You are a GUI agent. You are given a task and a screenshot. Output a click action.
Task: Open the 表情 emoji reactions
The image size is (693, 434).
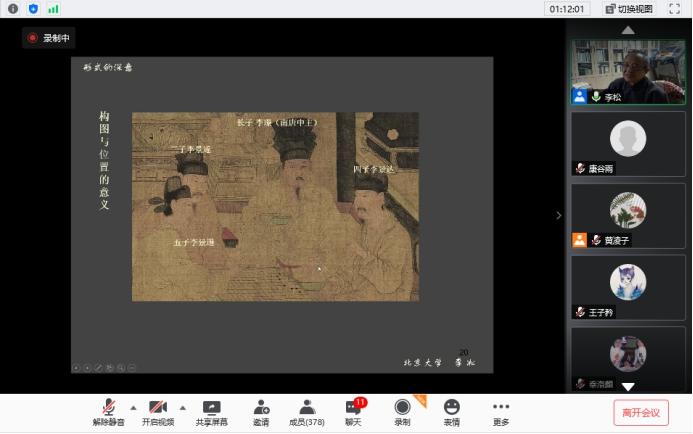(x=452, y=412)
